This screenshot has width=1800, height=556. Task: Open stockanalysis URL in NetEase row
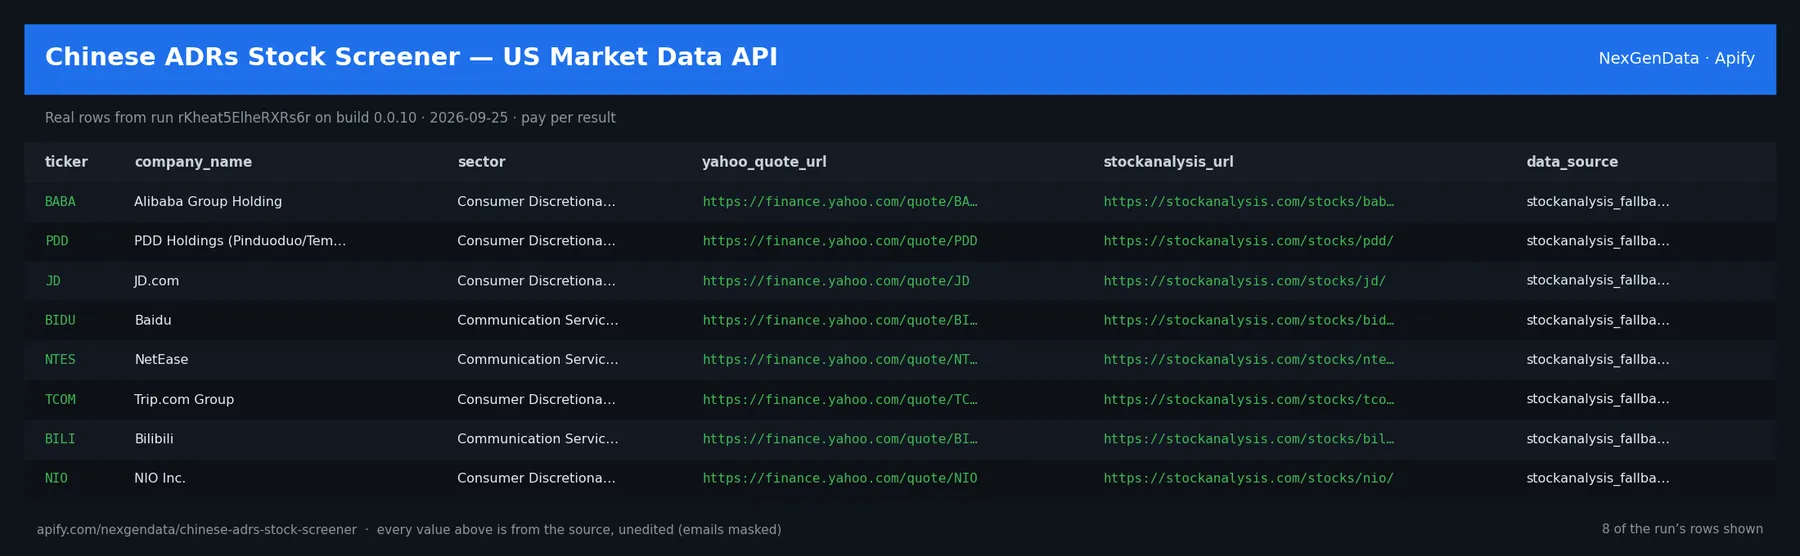click(x=1248, y=360)
